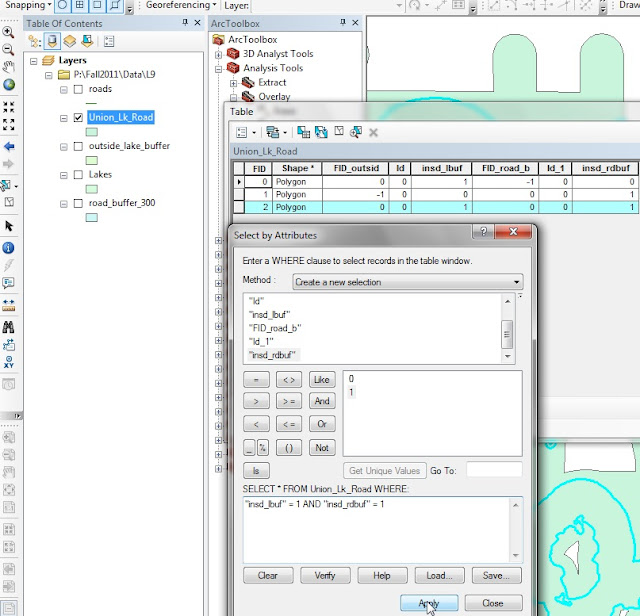The image size is (640, 616).
Task: Expand 3D Analyst Tools toolbox
Action: 218,54
